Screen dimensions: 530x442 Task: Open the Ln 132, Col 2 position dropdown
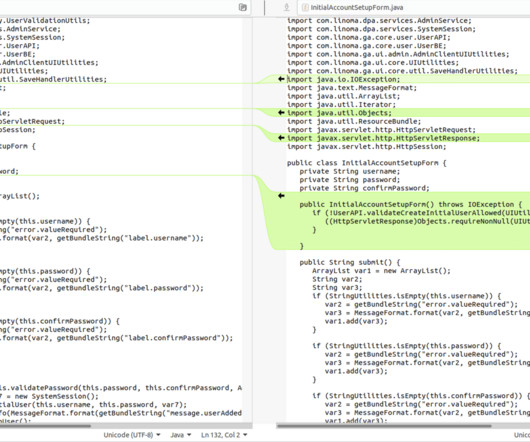tap(224, 435)
